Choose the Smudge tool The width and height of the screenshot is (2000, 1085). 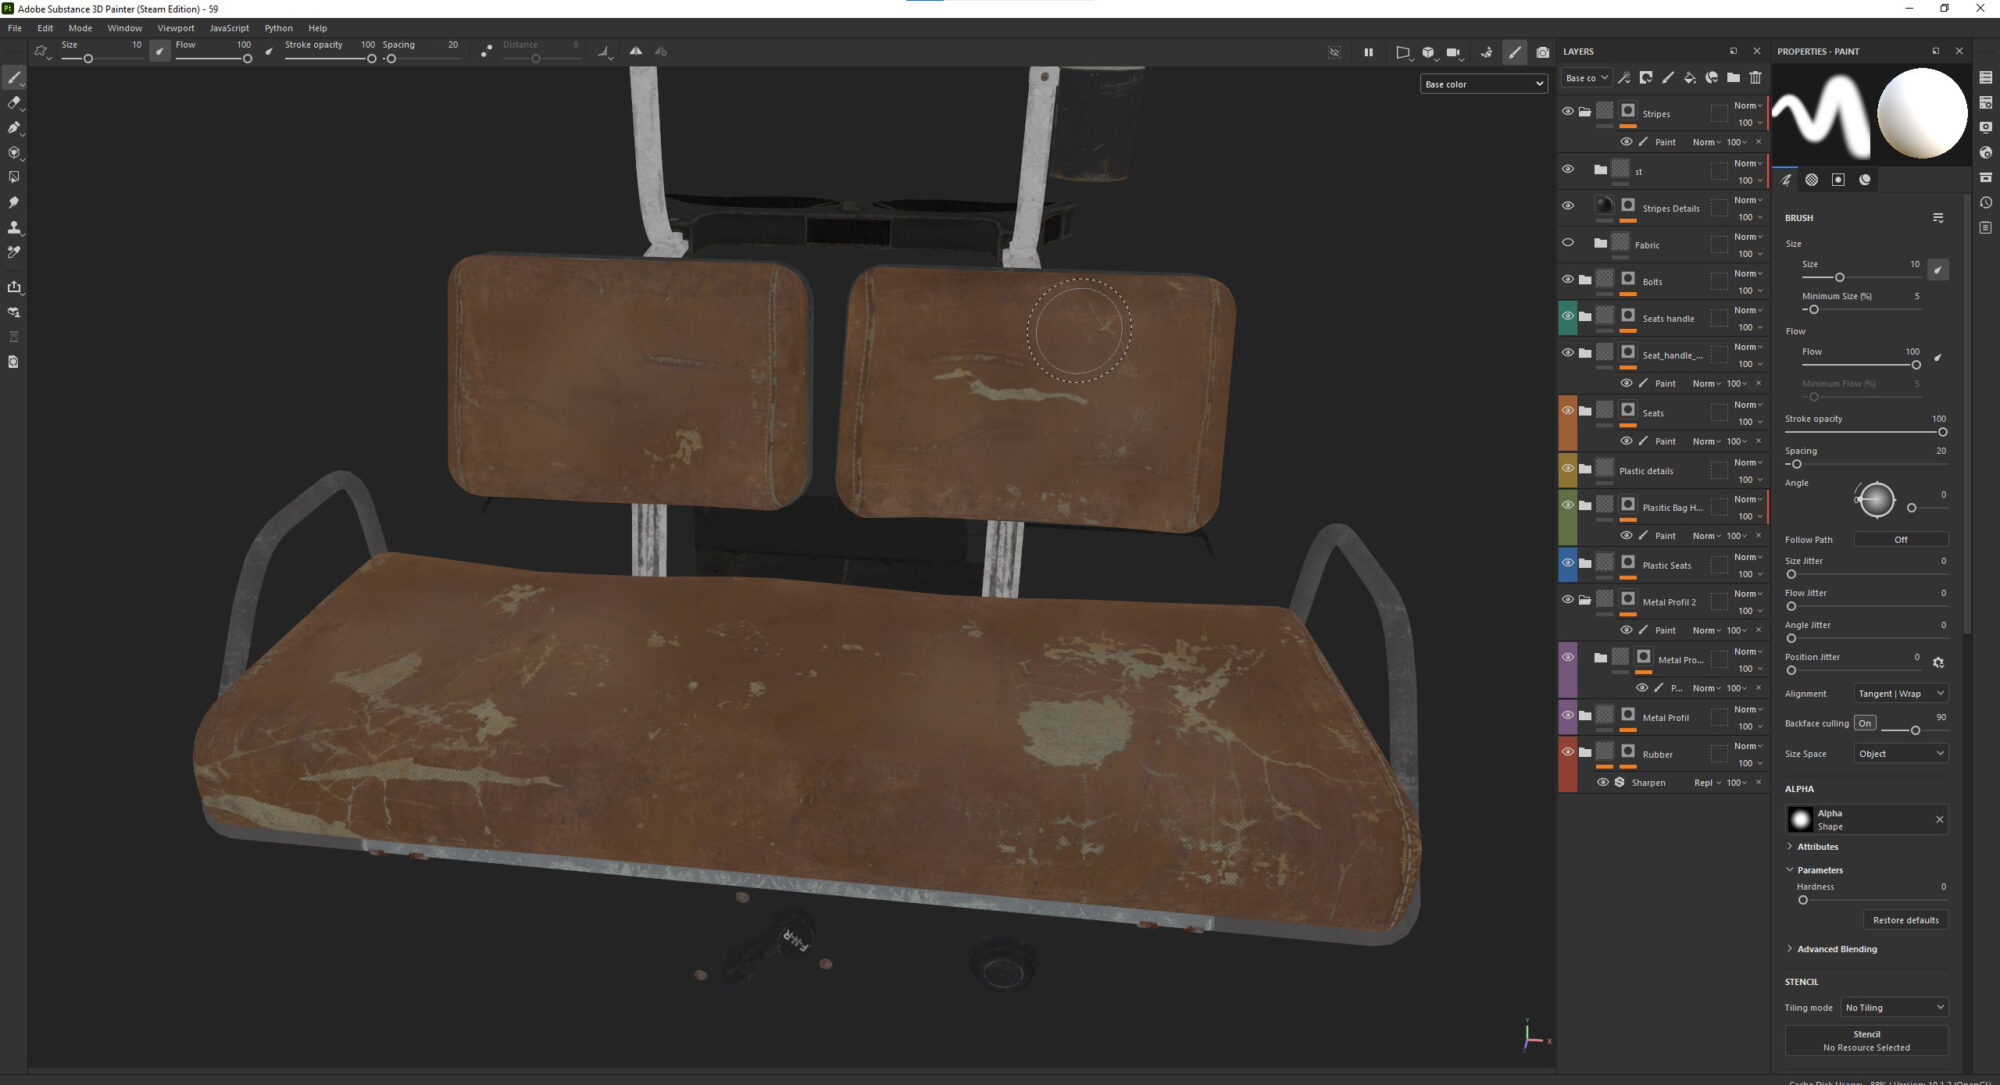[x=14, y=202]
